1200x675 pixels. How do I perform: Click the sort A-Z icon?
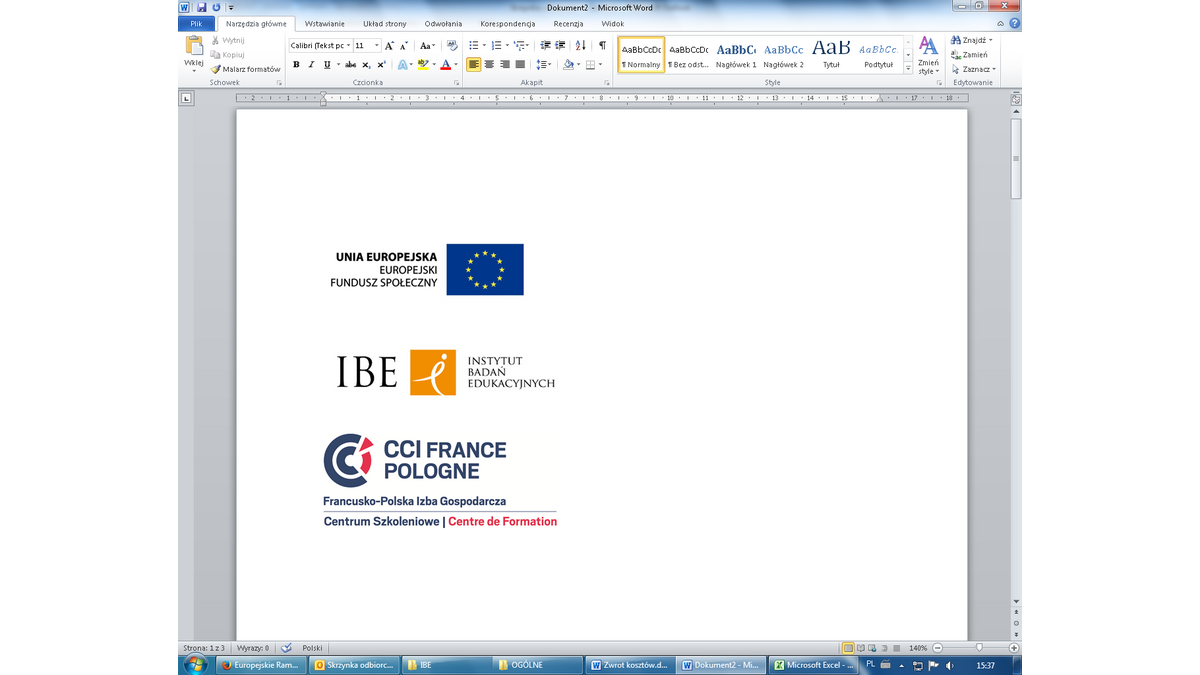pos(581,46)
